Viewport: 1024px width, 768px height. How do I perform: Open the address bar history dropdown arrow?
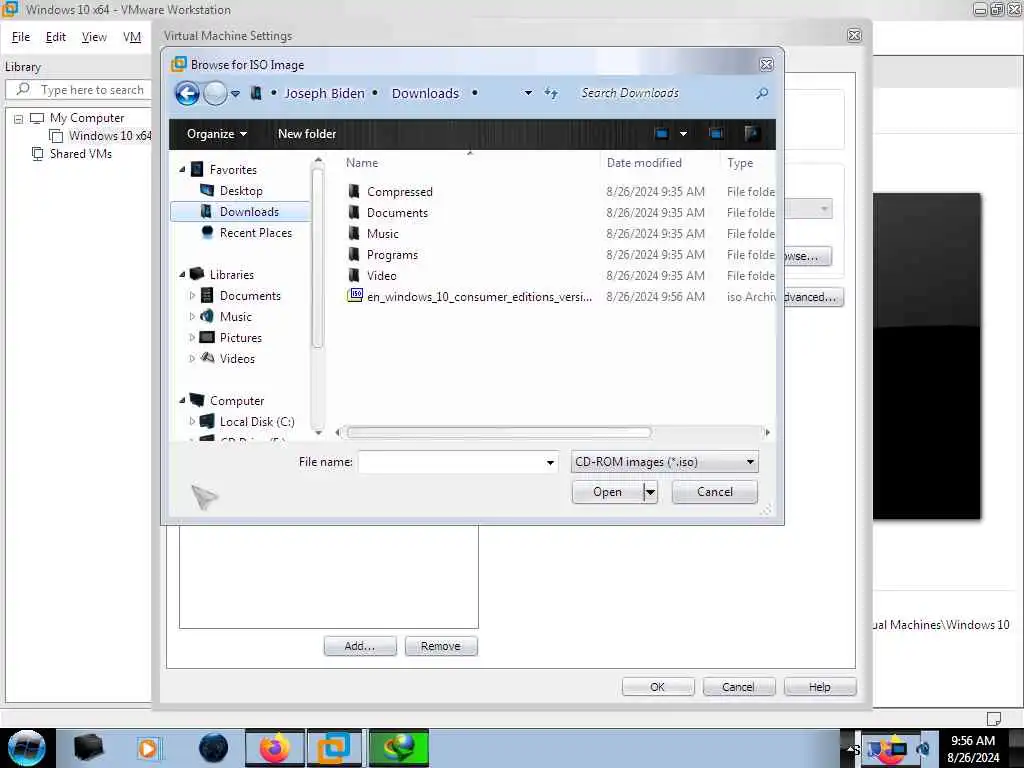point(528,93)
